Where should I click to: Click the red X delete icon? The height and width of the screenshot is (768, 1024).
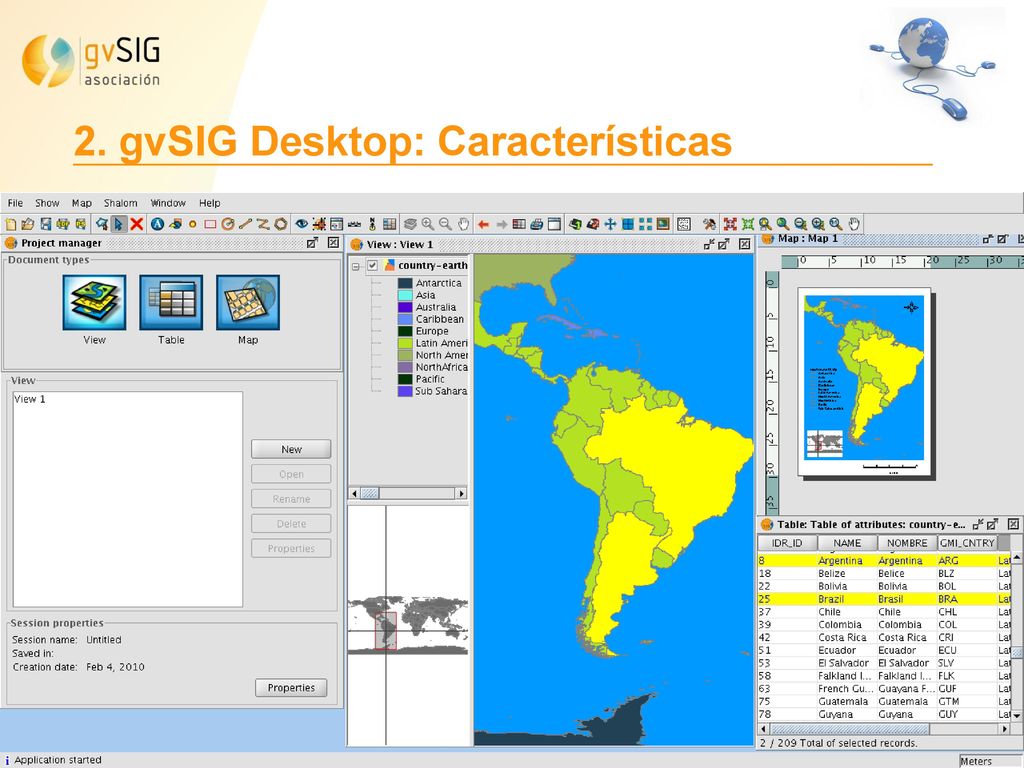coord(136,225)
